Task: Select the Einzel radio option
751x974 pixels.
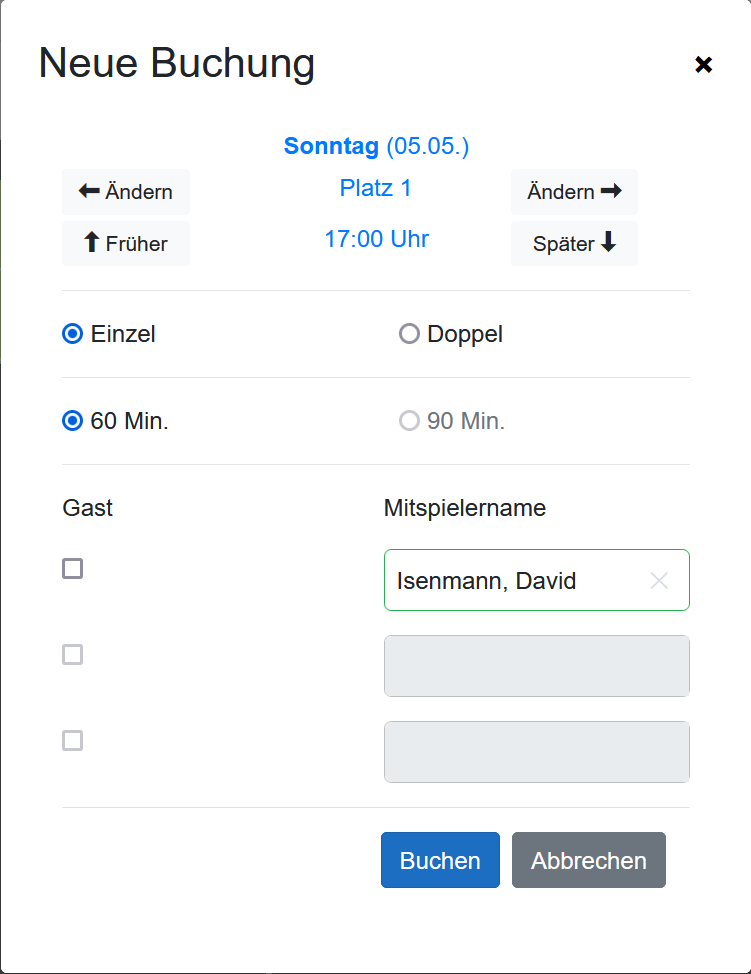Action: (x=73, y=334)
